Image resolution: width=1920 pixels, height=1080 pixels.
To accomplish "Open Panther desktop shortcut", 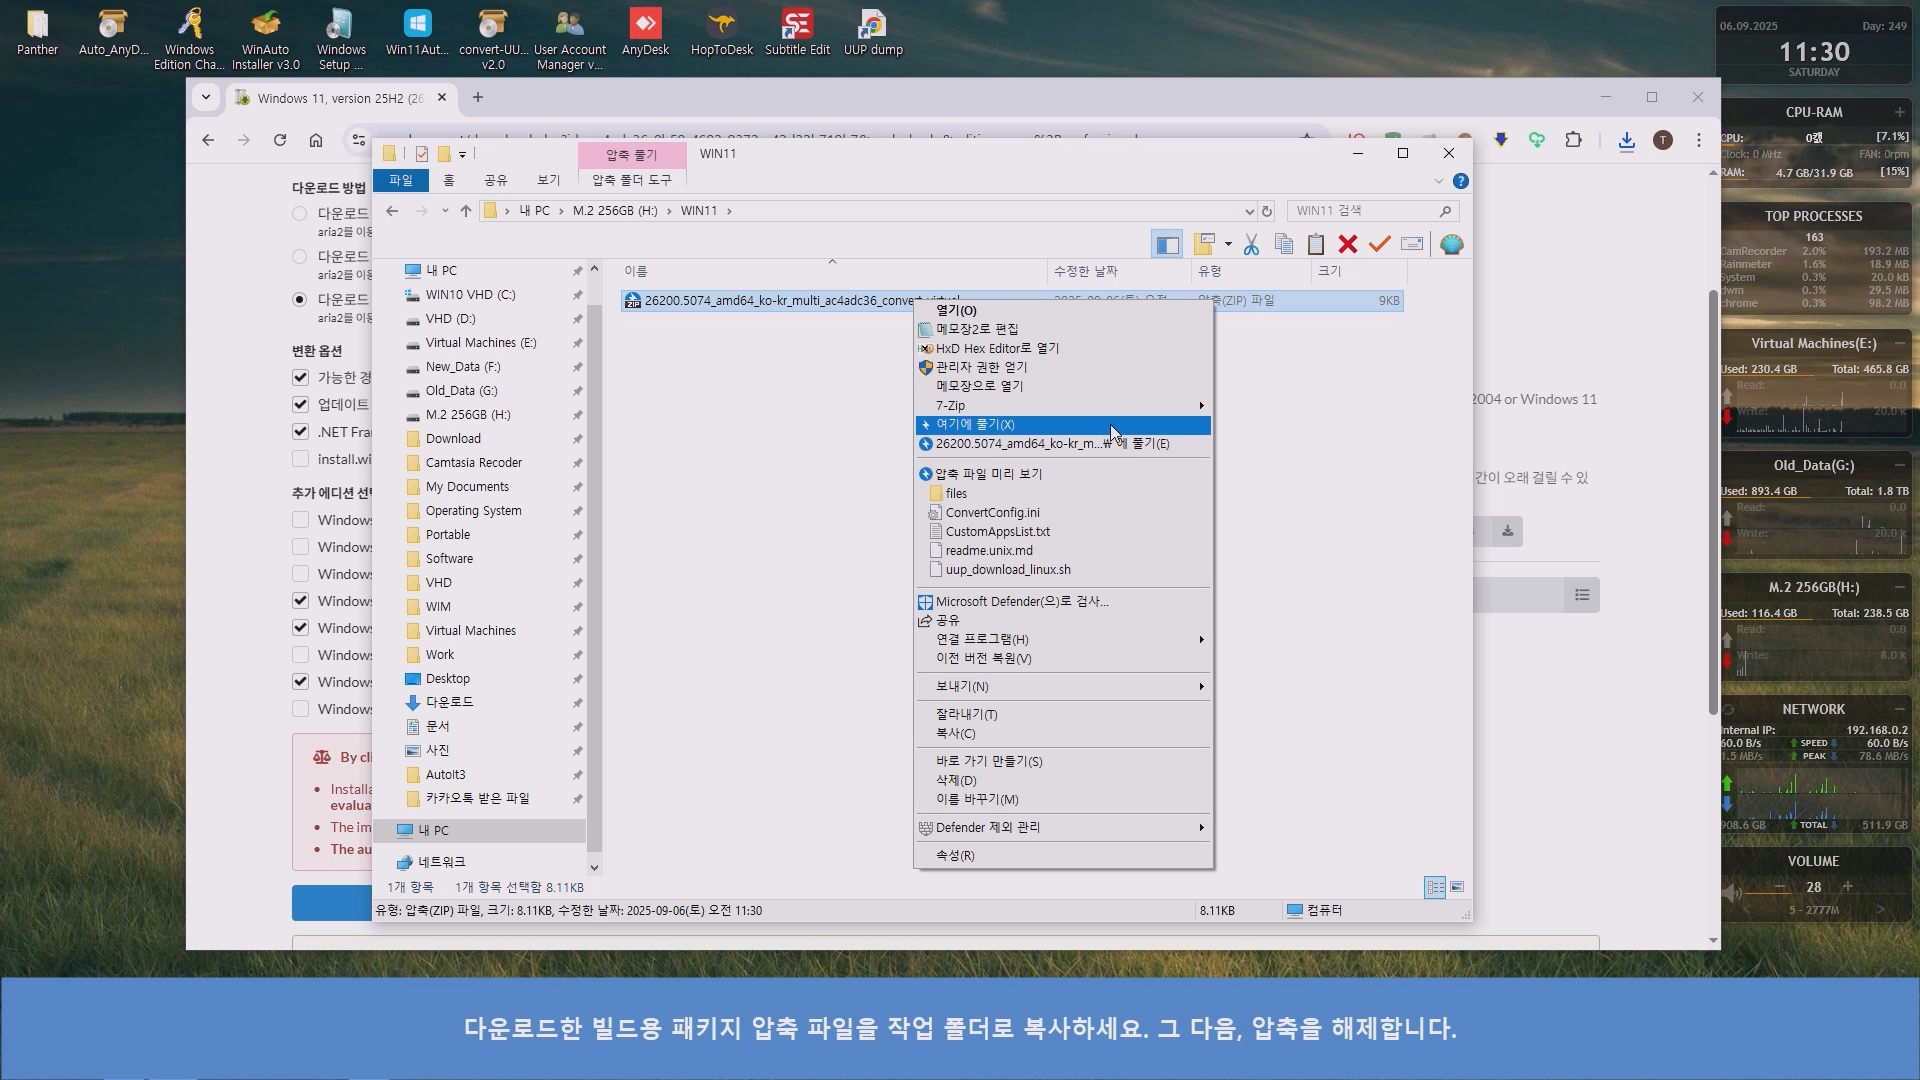I will click(x=37, y=33).
